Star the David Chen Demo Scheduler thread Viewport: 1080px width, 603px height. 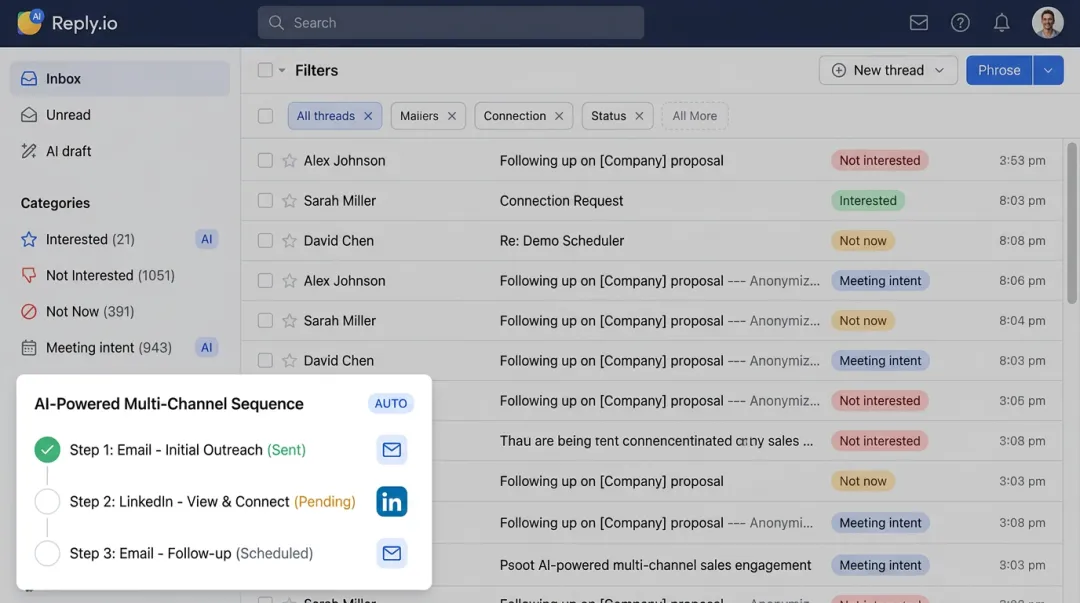(x=289, y=241)
